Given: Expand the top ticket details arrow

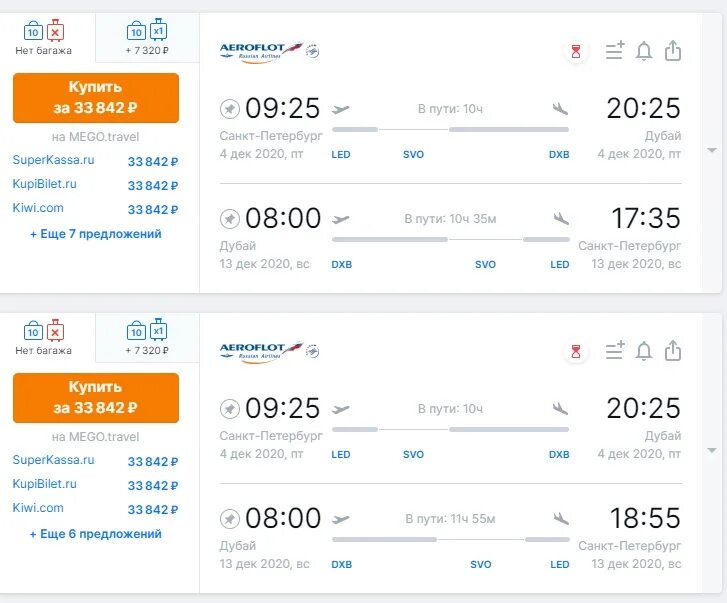Looking at the screenshot, I should [x=711, y=151].
